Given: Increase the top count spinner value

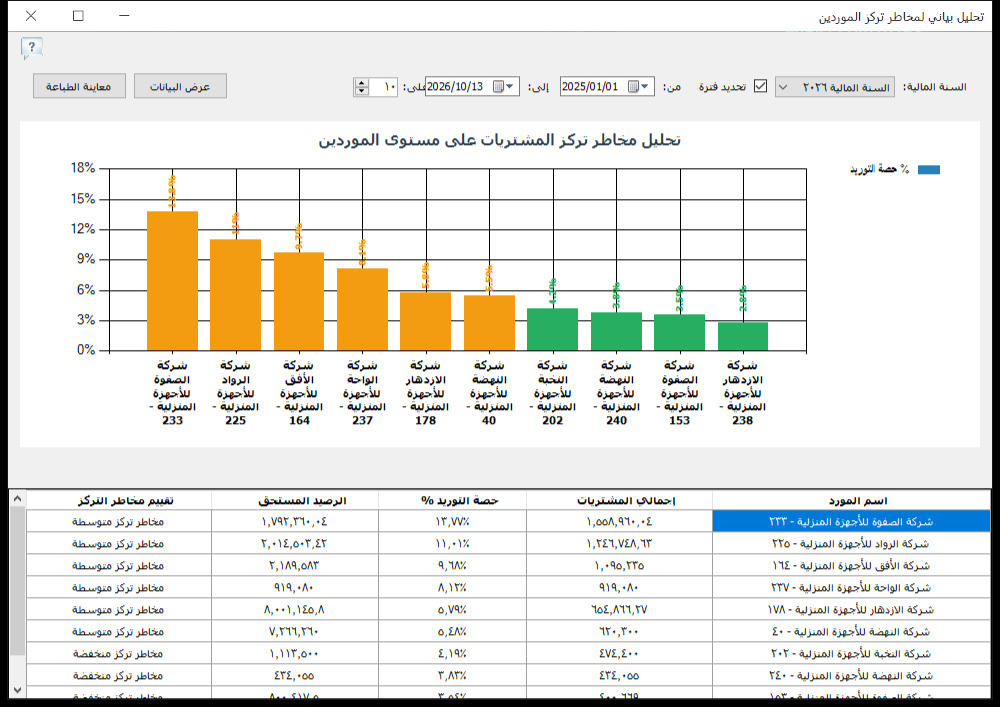Looking at the screenshot, I should click(x=362, y=82).
